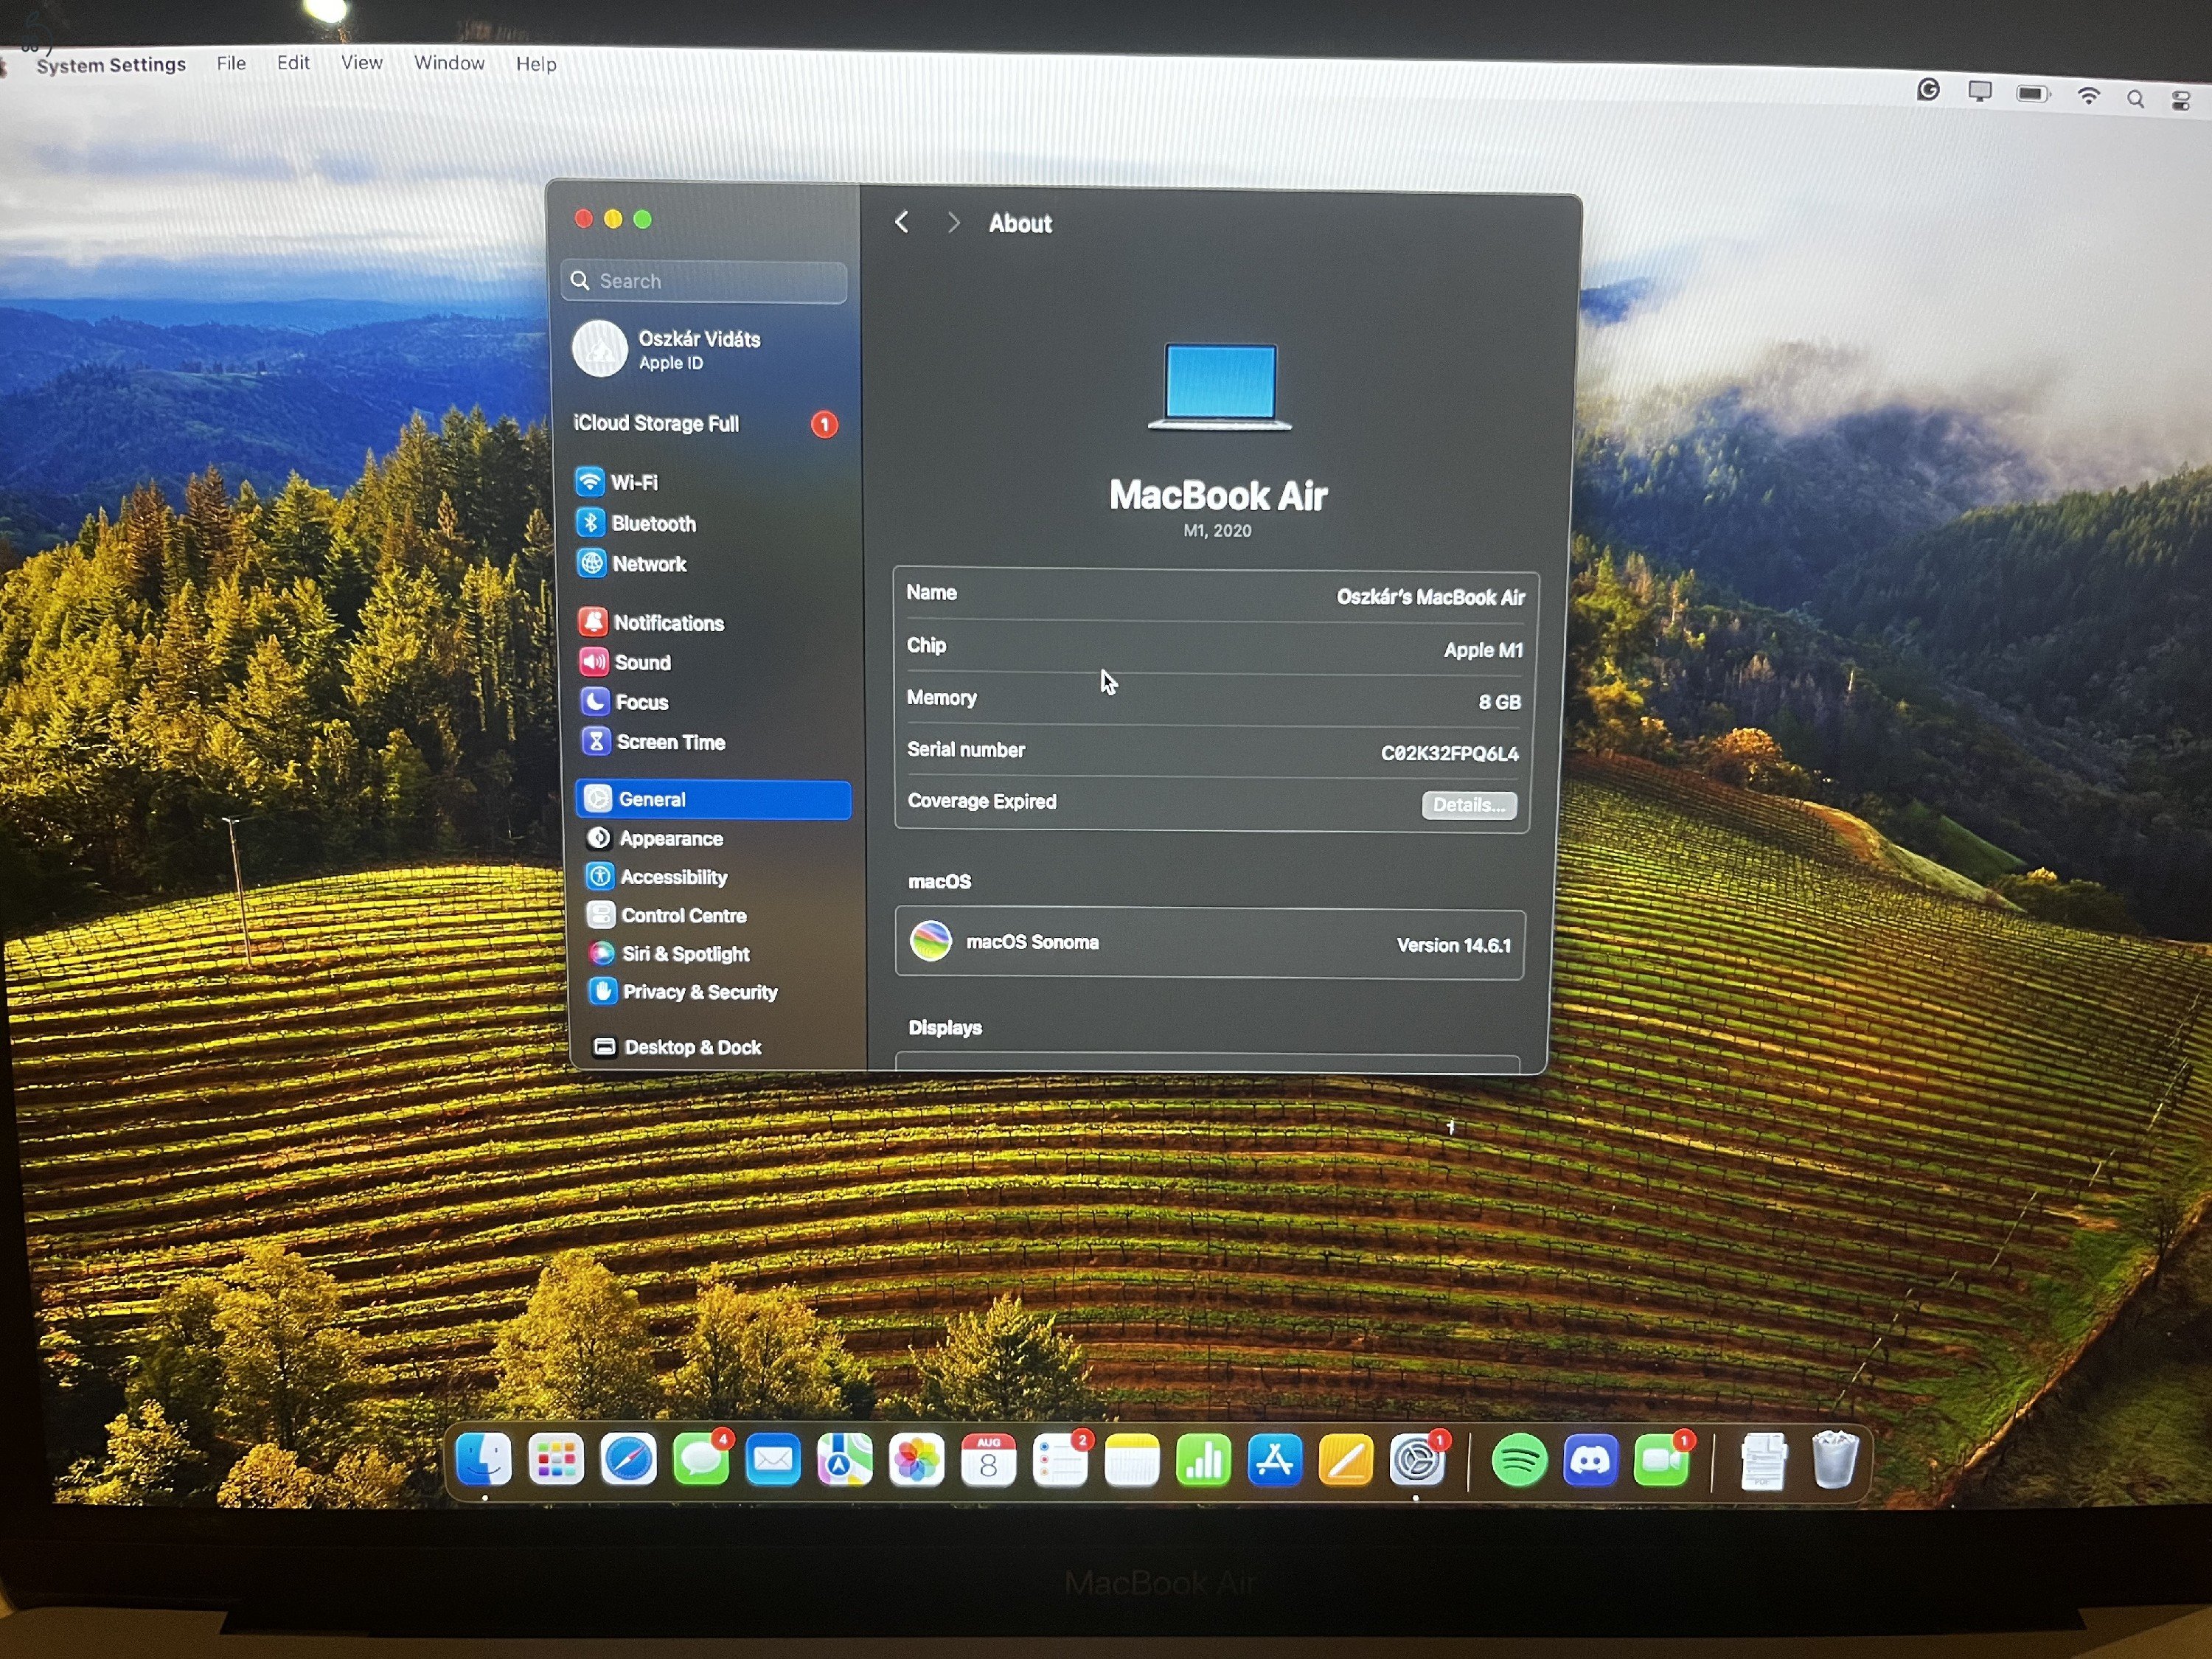Open the File menu
The height and width of the screenshot is (1659, 2212).
pos(231,63)
